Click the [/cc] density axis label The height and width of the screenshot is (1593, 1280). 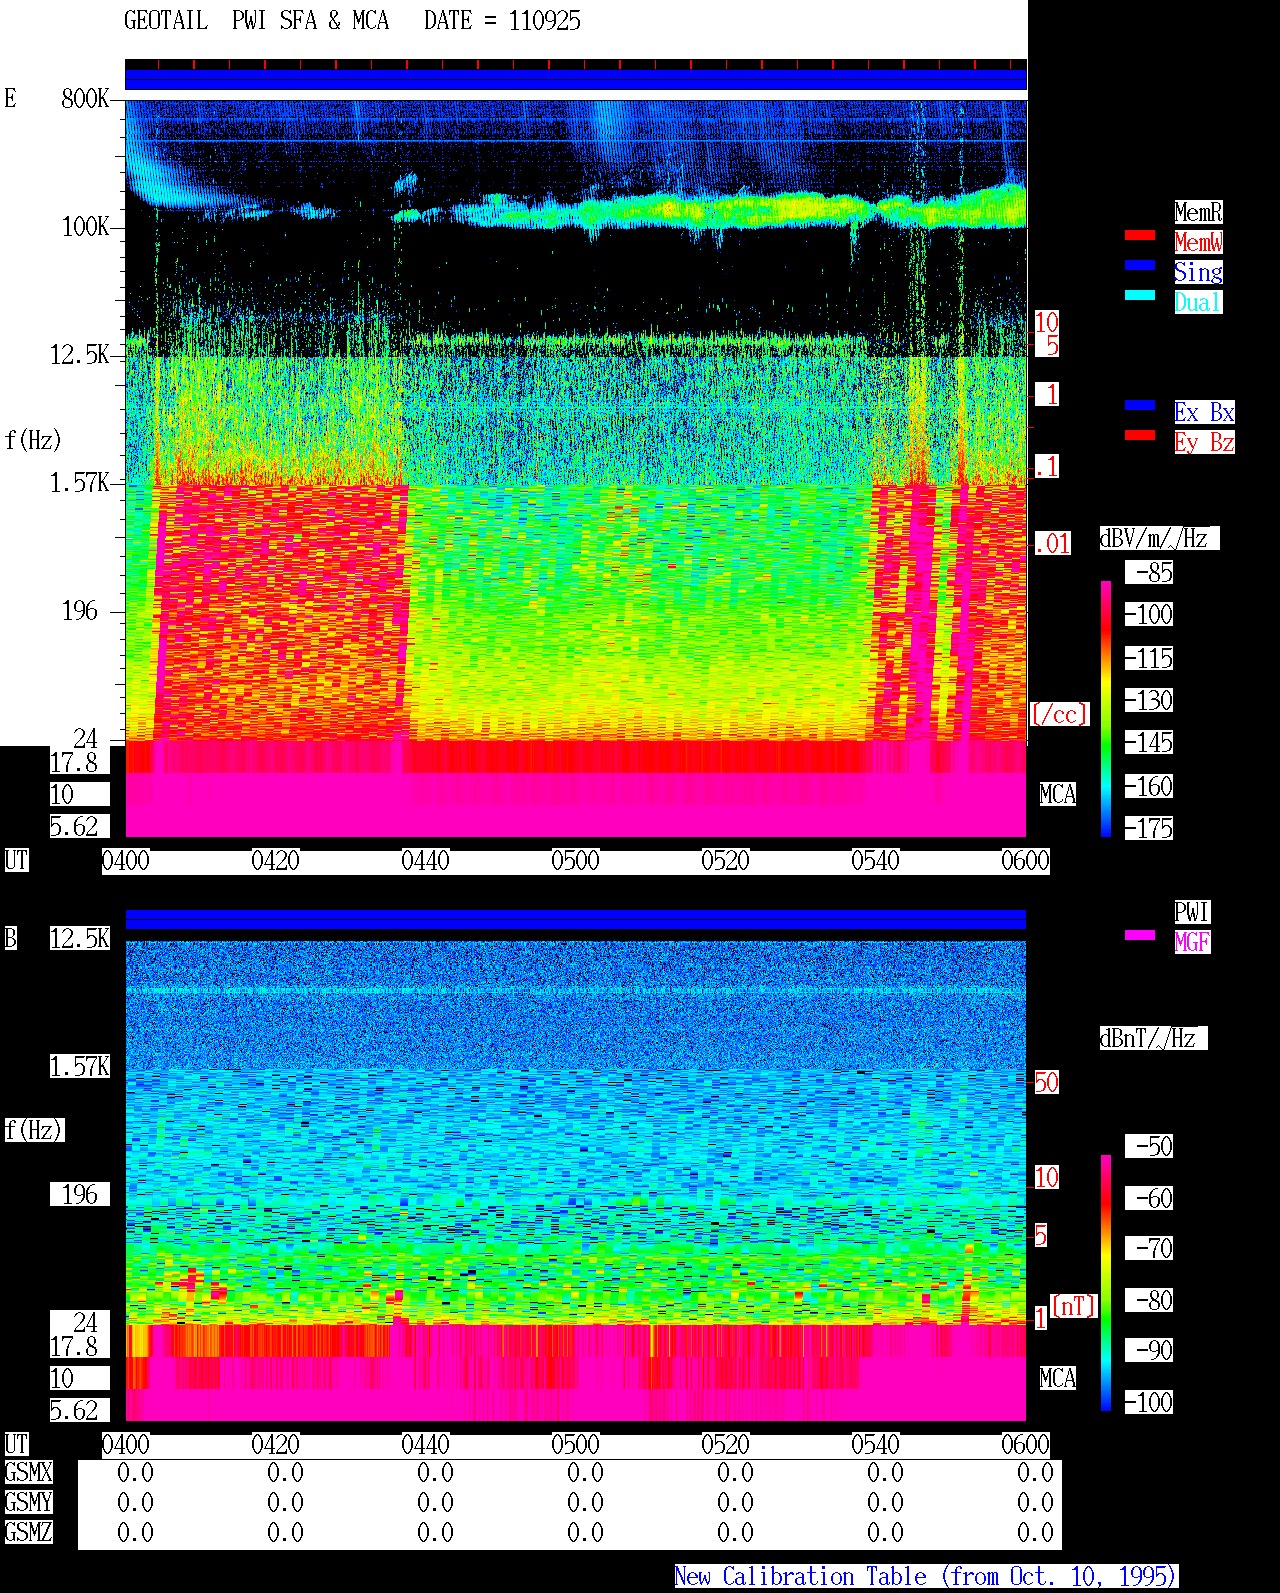click(x=1060, y=714)
